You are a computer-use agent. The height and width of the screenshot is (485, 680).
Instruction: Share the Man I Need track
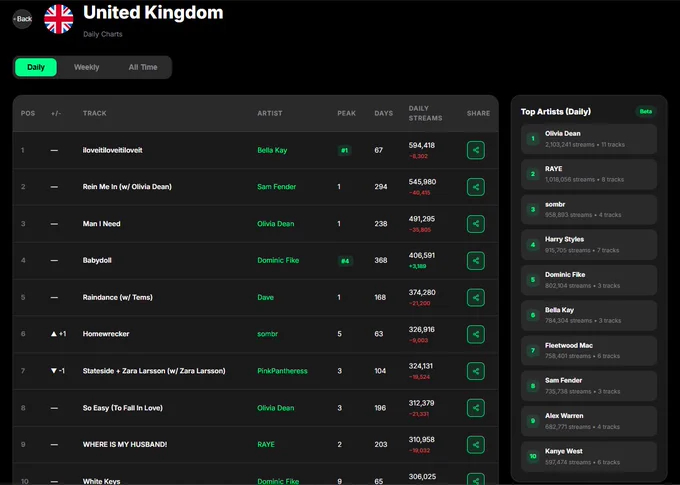click(x=476, y=224)
